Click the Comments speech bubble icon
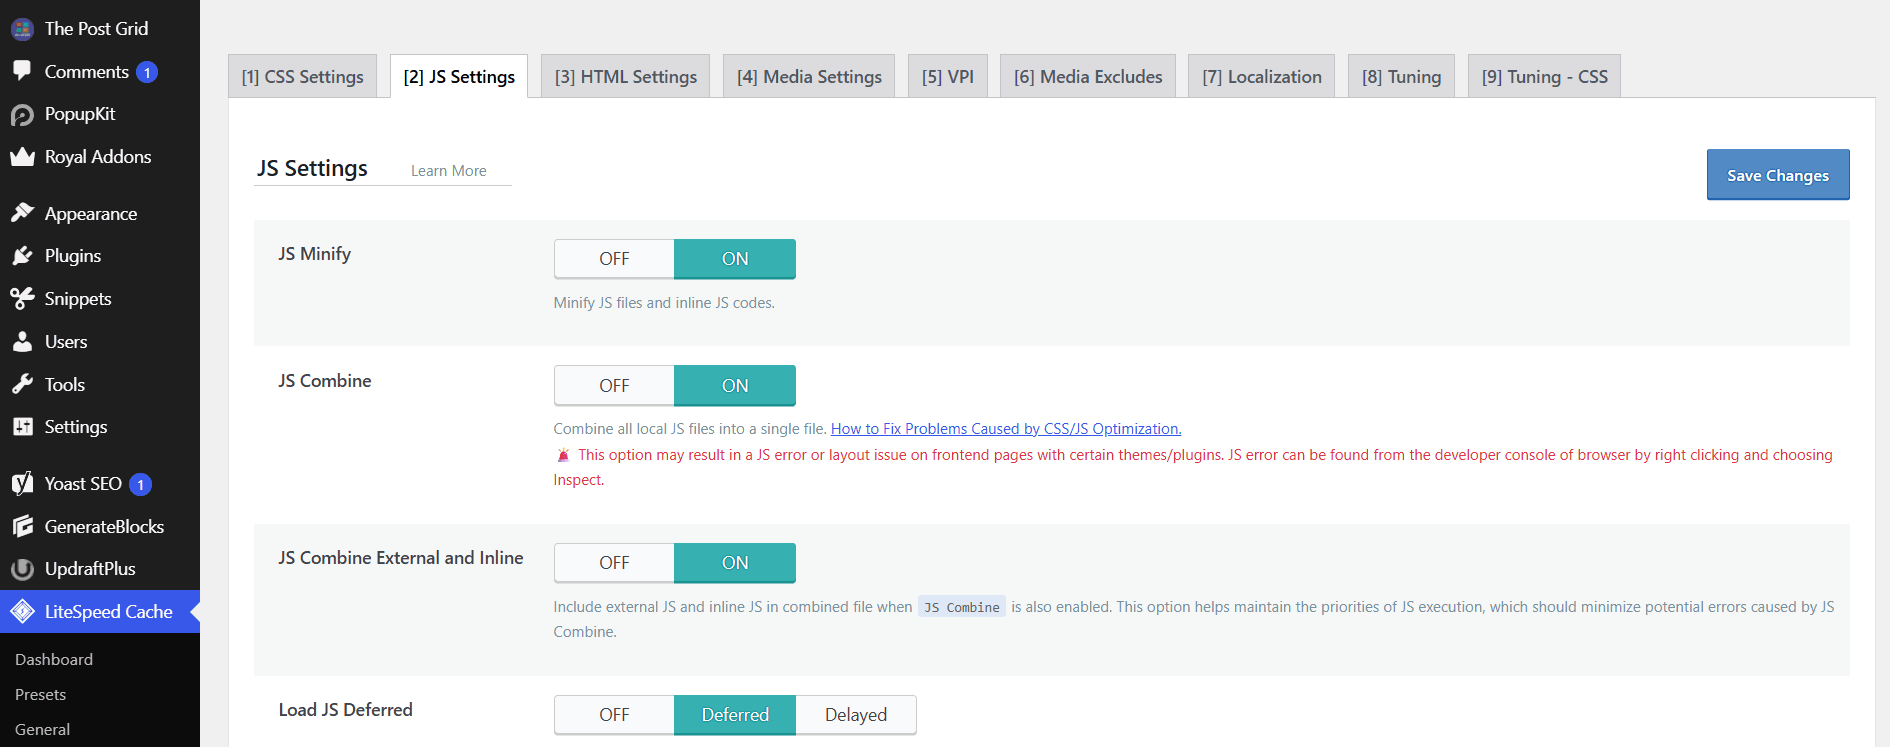The image size is (1890, 747). coord(22,71)
